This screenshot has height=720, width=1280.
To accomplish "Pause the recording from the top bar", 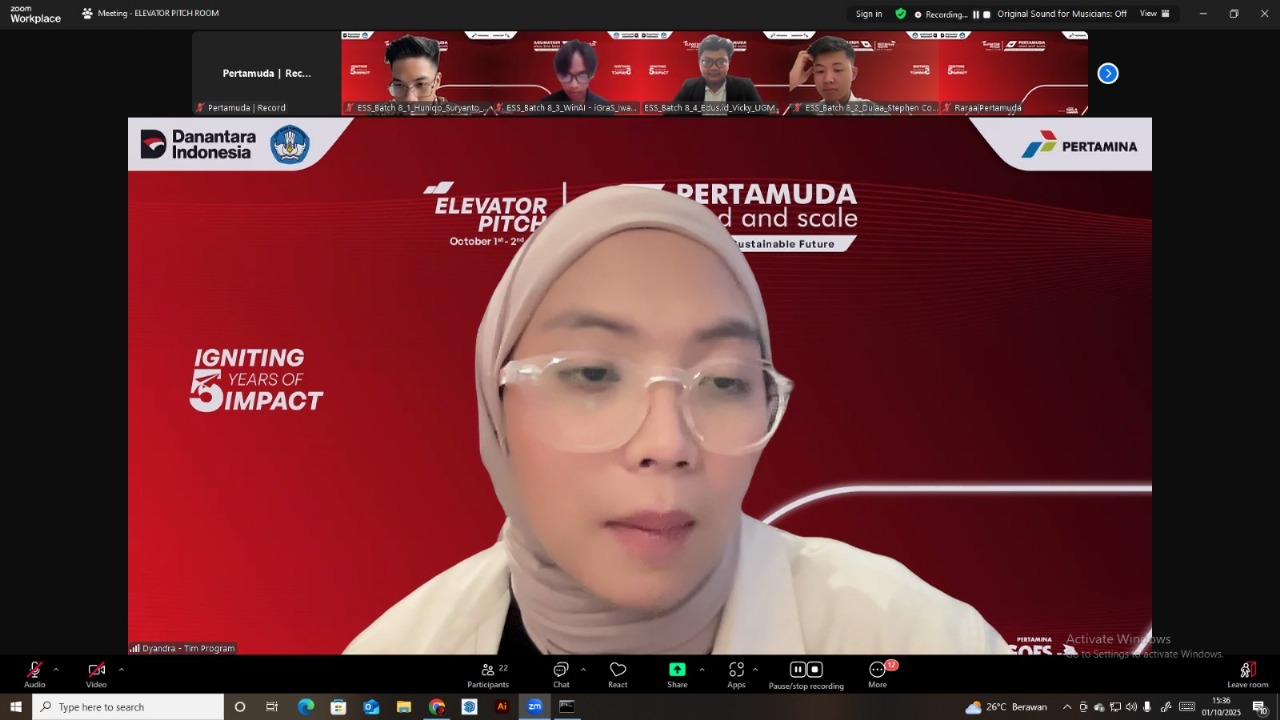I will coord(976,14).
